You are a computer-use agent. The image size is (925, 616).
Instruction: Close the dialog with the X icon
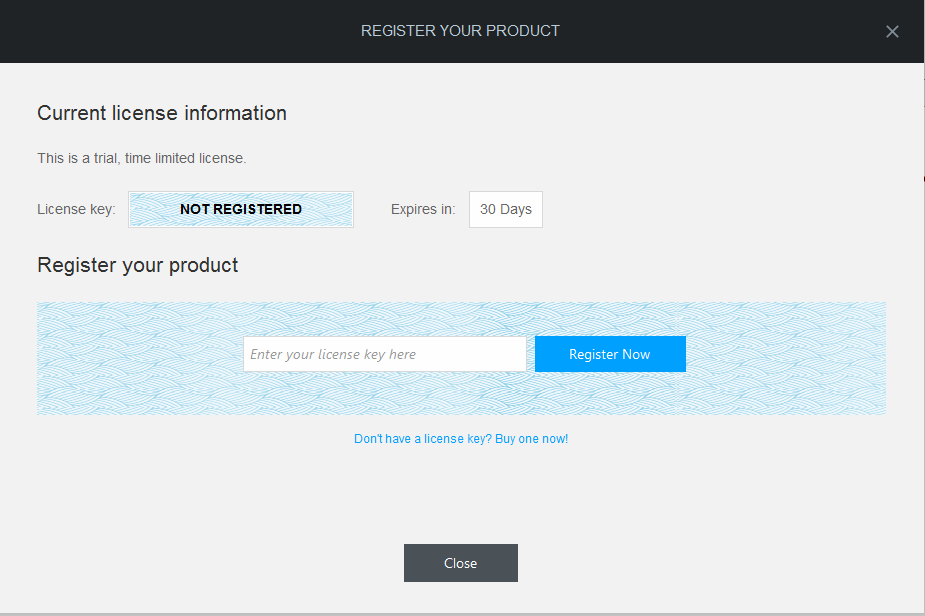click(892, 31)
